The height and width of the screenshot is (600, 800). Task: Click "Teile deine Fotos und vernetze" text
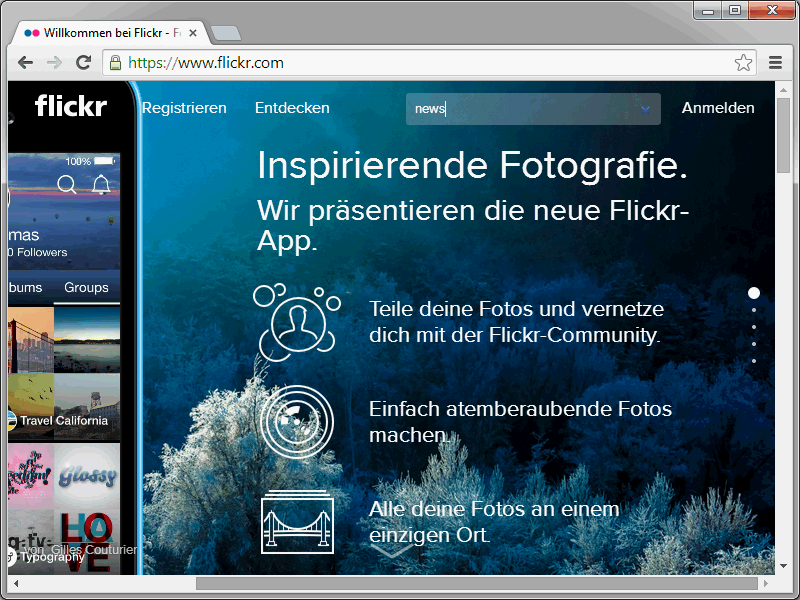pyautogui.click(x=516, y=309)
